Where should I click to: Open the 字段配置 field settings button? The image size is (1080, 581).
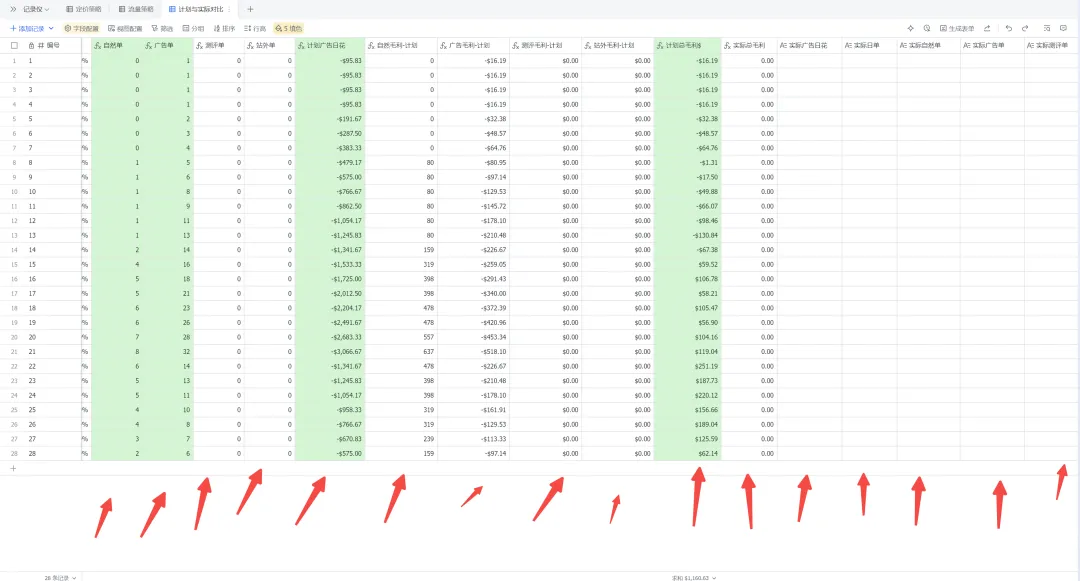[81, 28]
